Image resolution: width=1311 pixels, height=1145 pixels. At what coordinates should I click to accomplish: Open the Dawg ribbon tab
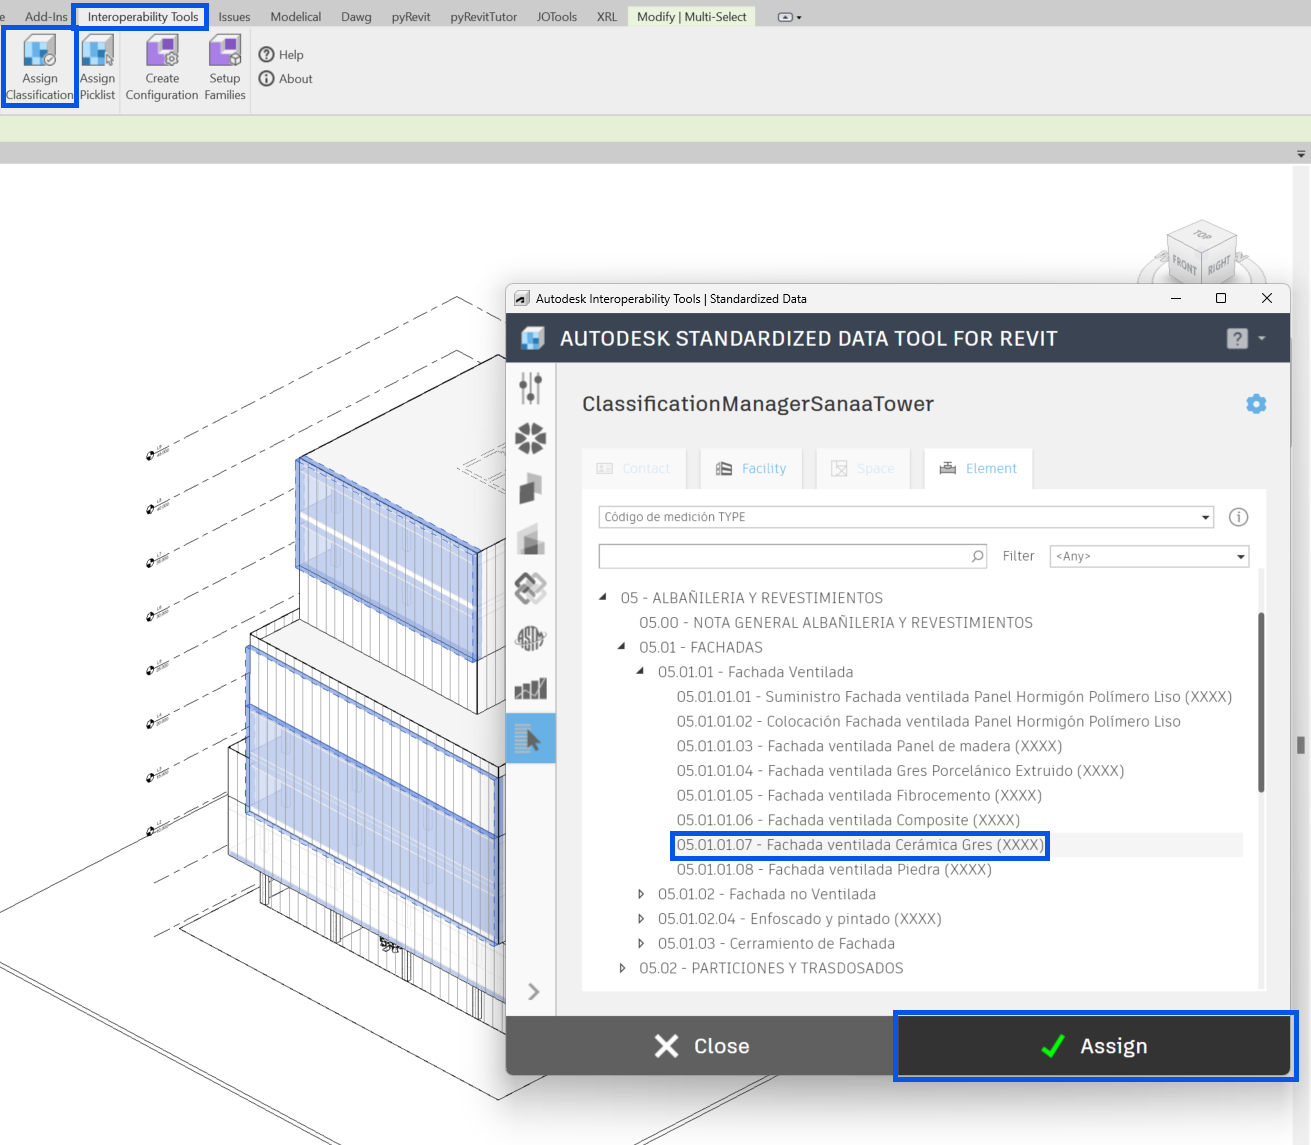coord(356,16)
